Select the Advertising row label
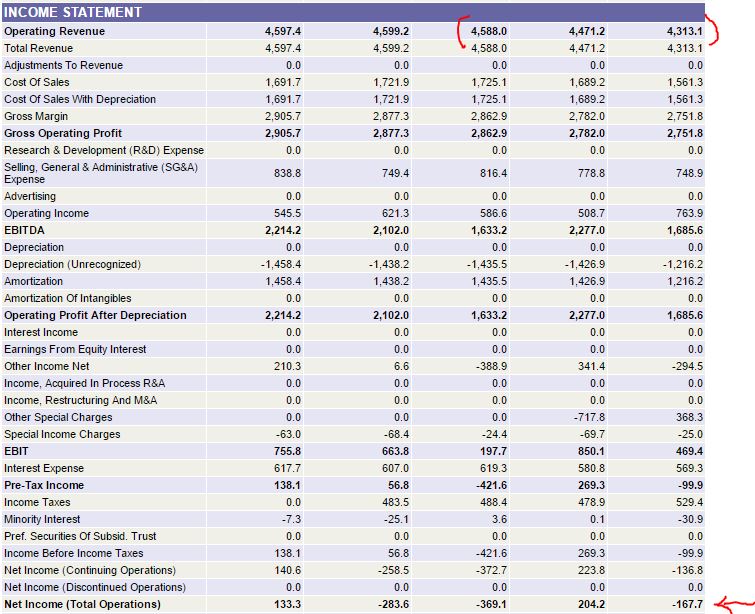Screen dimensions: 755x614 coord(30,196)
